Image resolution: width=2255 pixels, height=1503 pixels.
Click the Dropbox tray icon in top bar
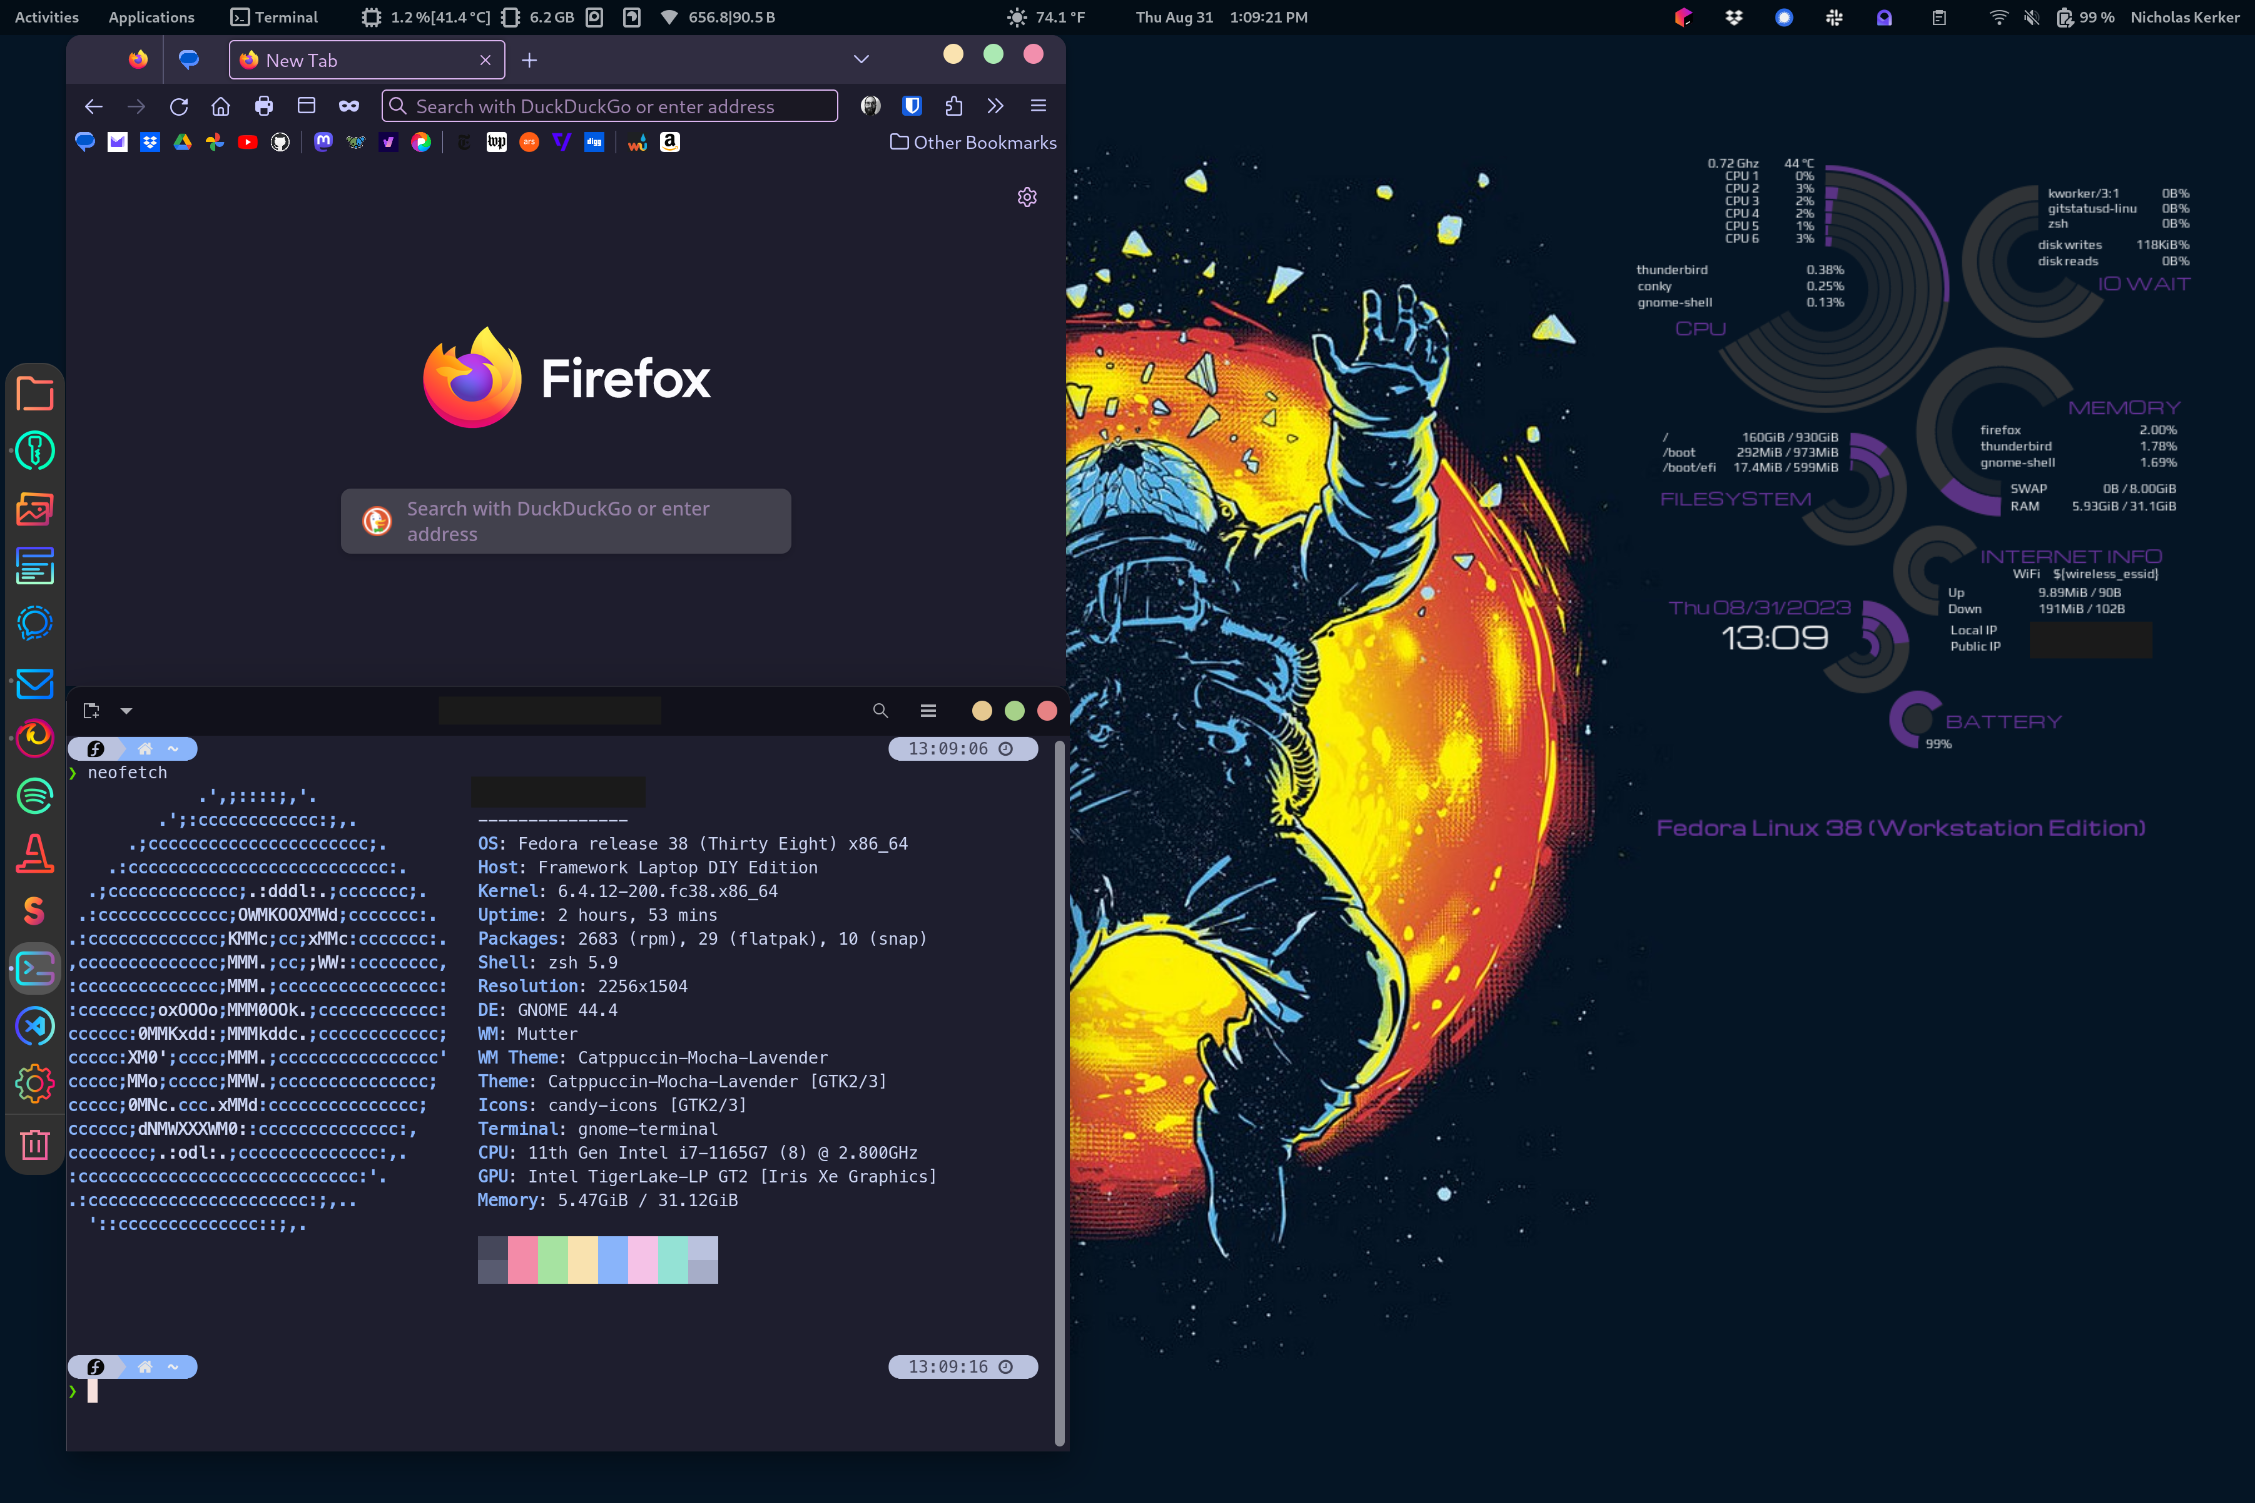click(1734, 17)
